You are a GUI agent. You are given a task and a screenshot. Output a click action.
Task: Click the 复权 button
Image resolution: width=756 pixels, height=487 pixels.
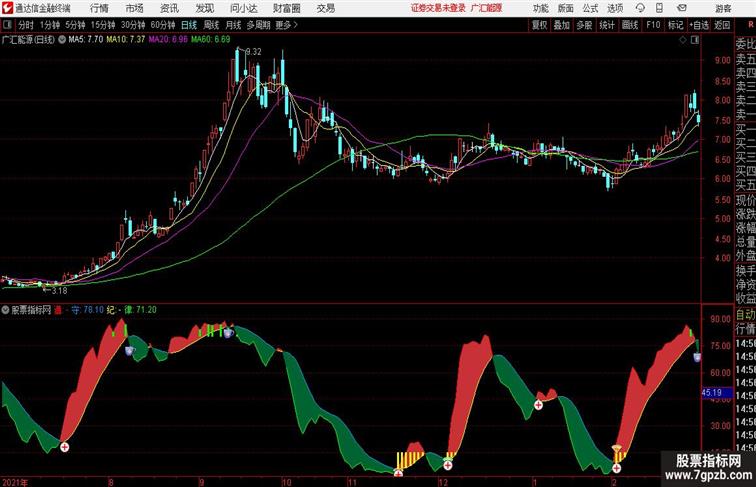point(540,25)
